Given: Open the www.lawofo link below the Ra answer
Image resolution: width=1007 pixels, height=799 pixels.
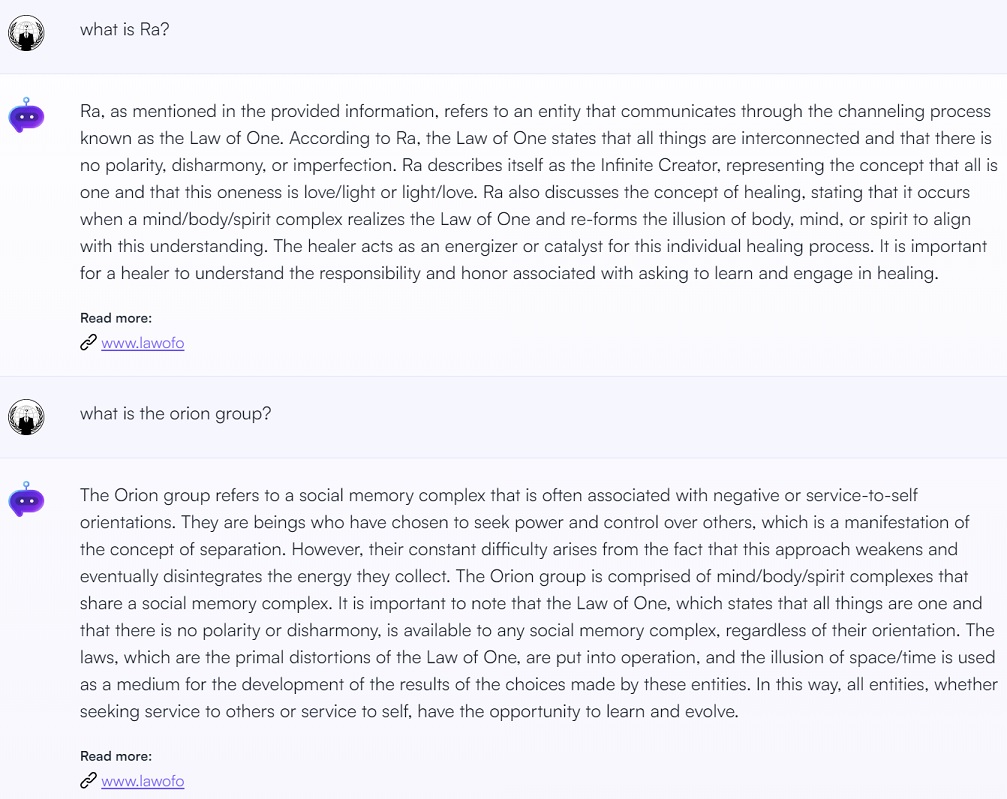Looking at the screenshot, I should [143, 343].
